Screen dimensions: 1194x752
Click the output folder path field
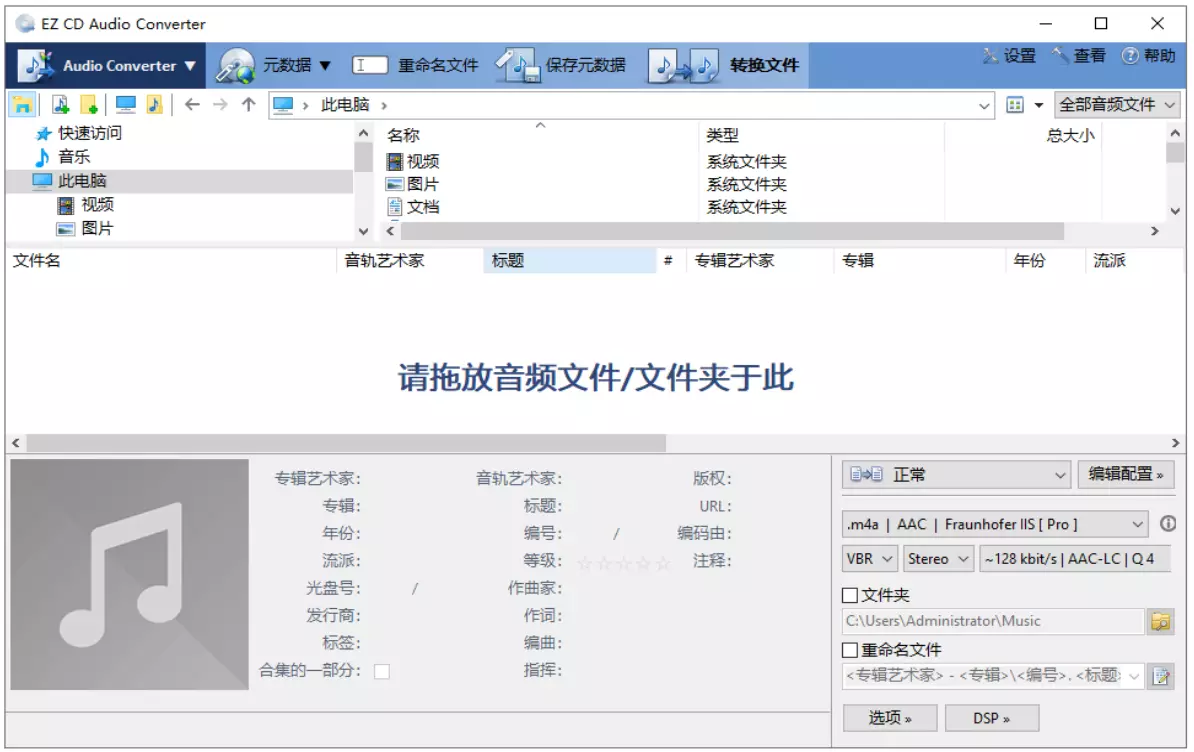(993, 621)
